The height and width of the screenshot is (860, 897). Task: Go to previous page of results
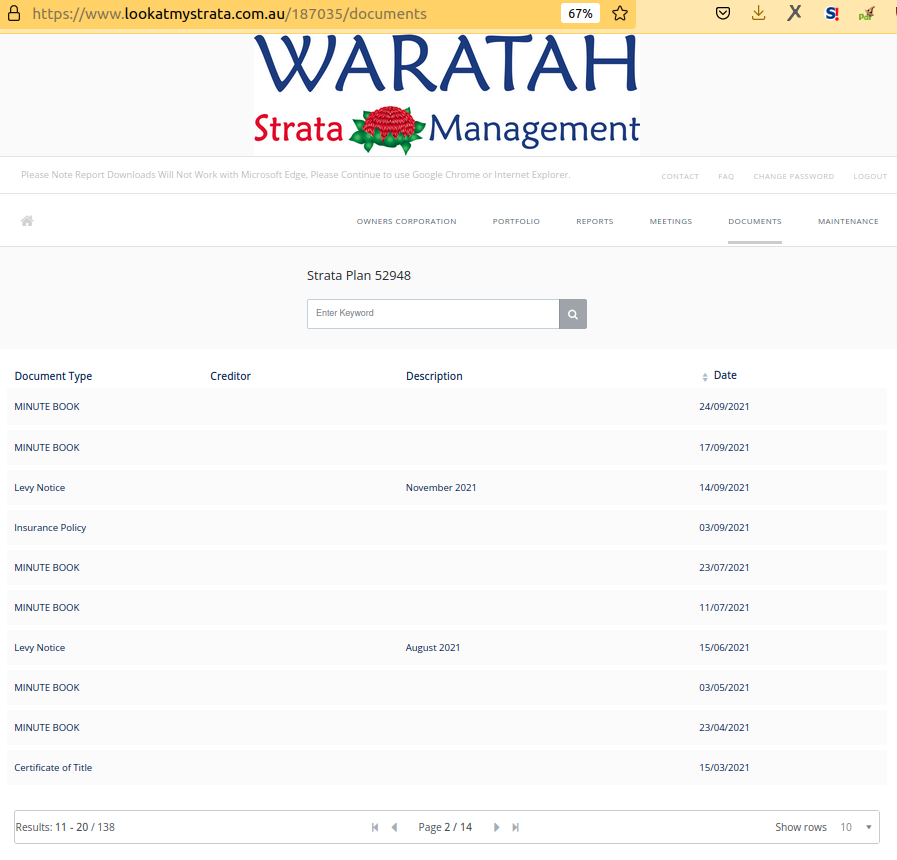coord(394,827)
